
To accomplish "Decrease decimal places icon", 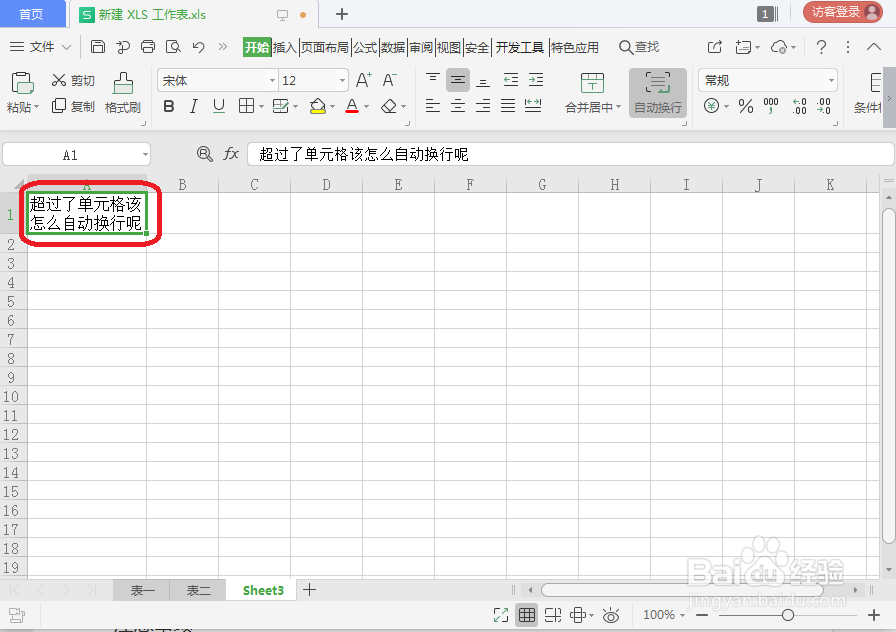I will point(823,106).
